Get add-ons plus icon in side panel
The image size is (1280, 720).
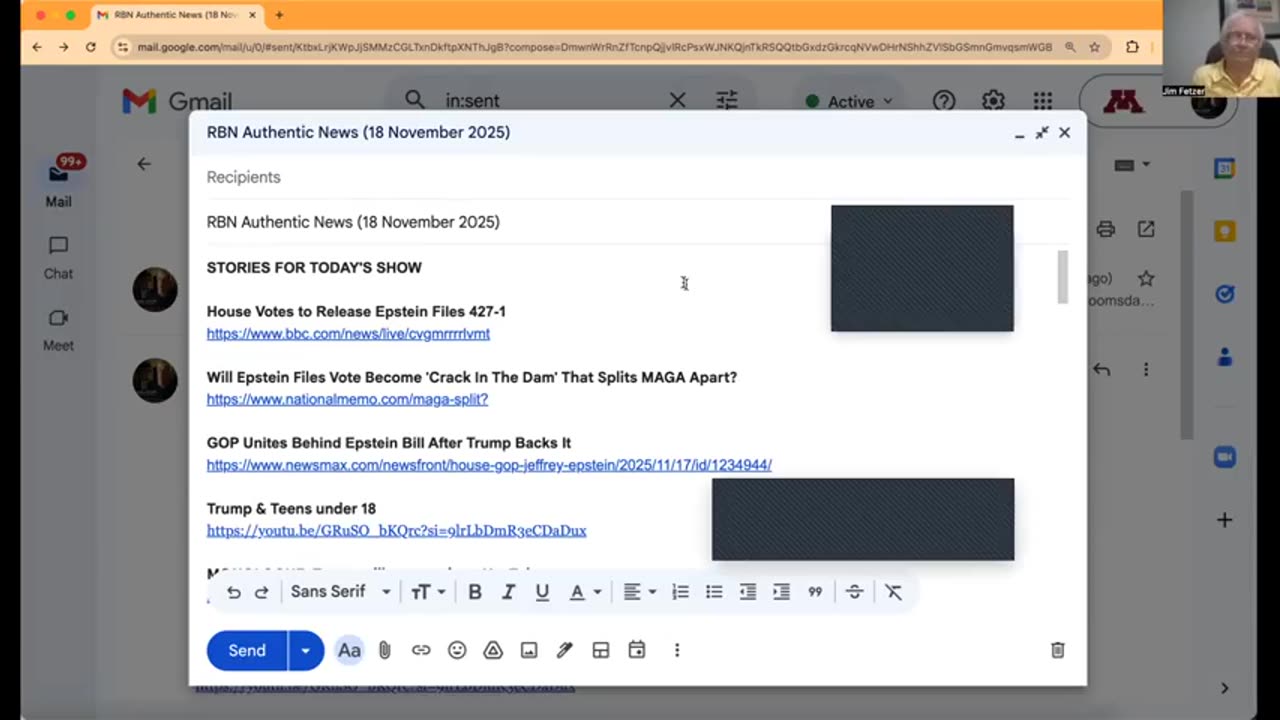pyautogui.click(x=1224, y=520)
